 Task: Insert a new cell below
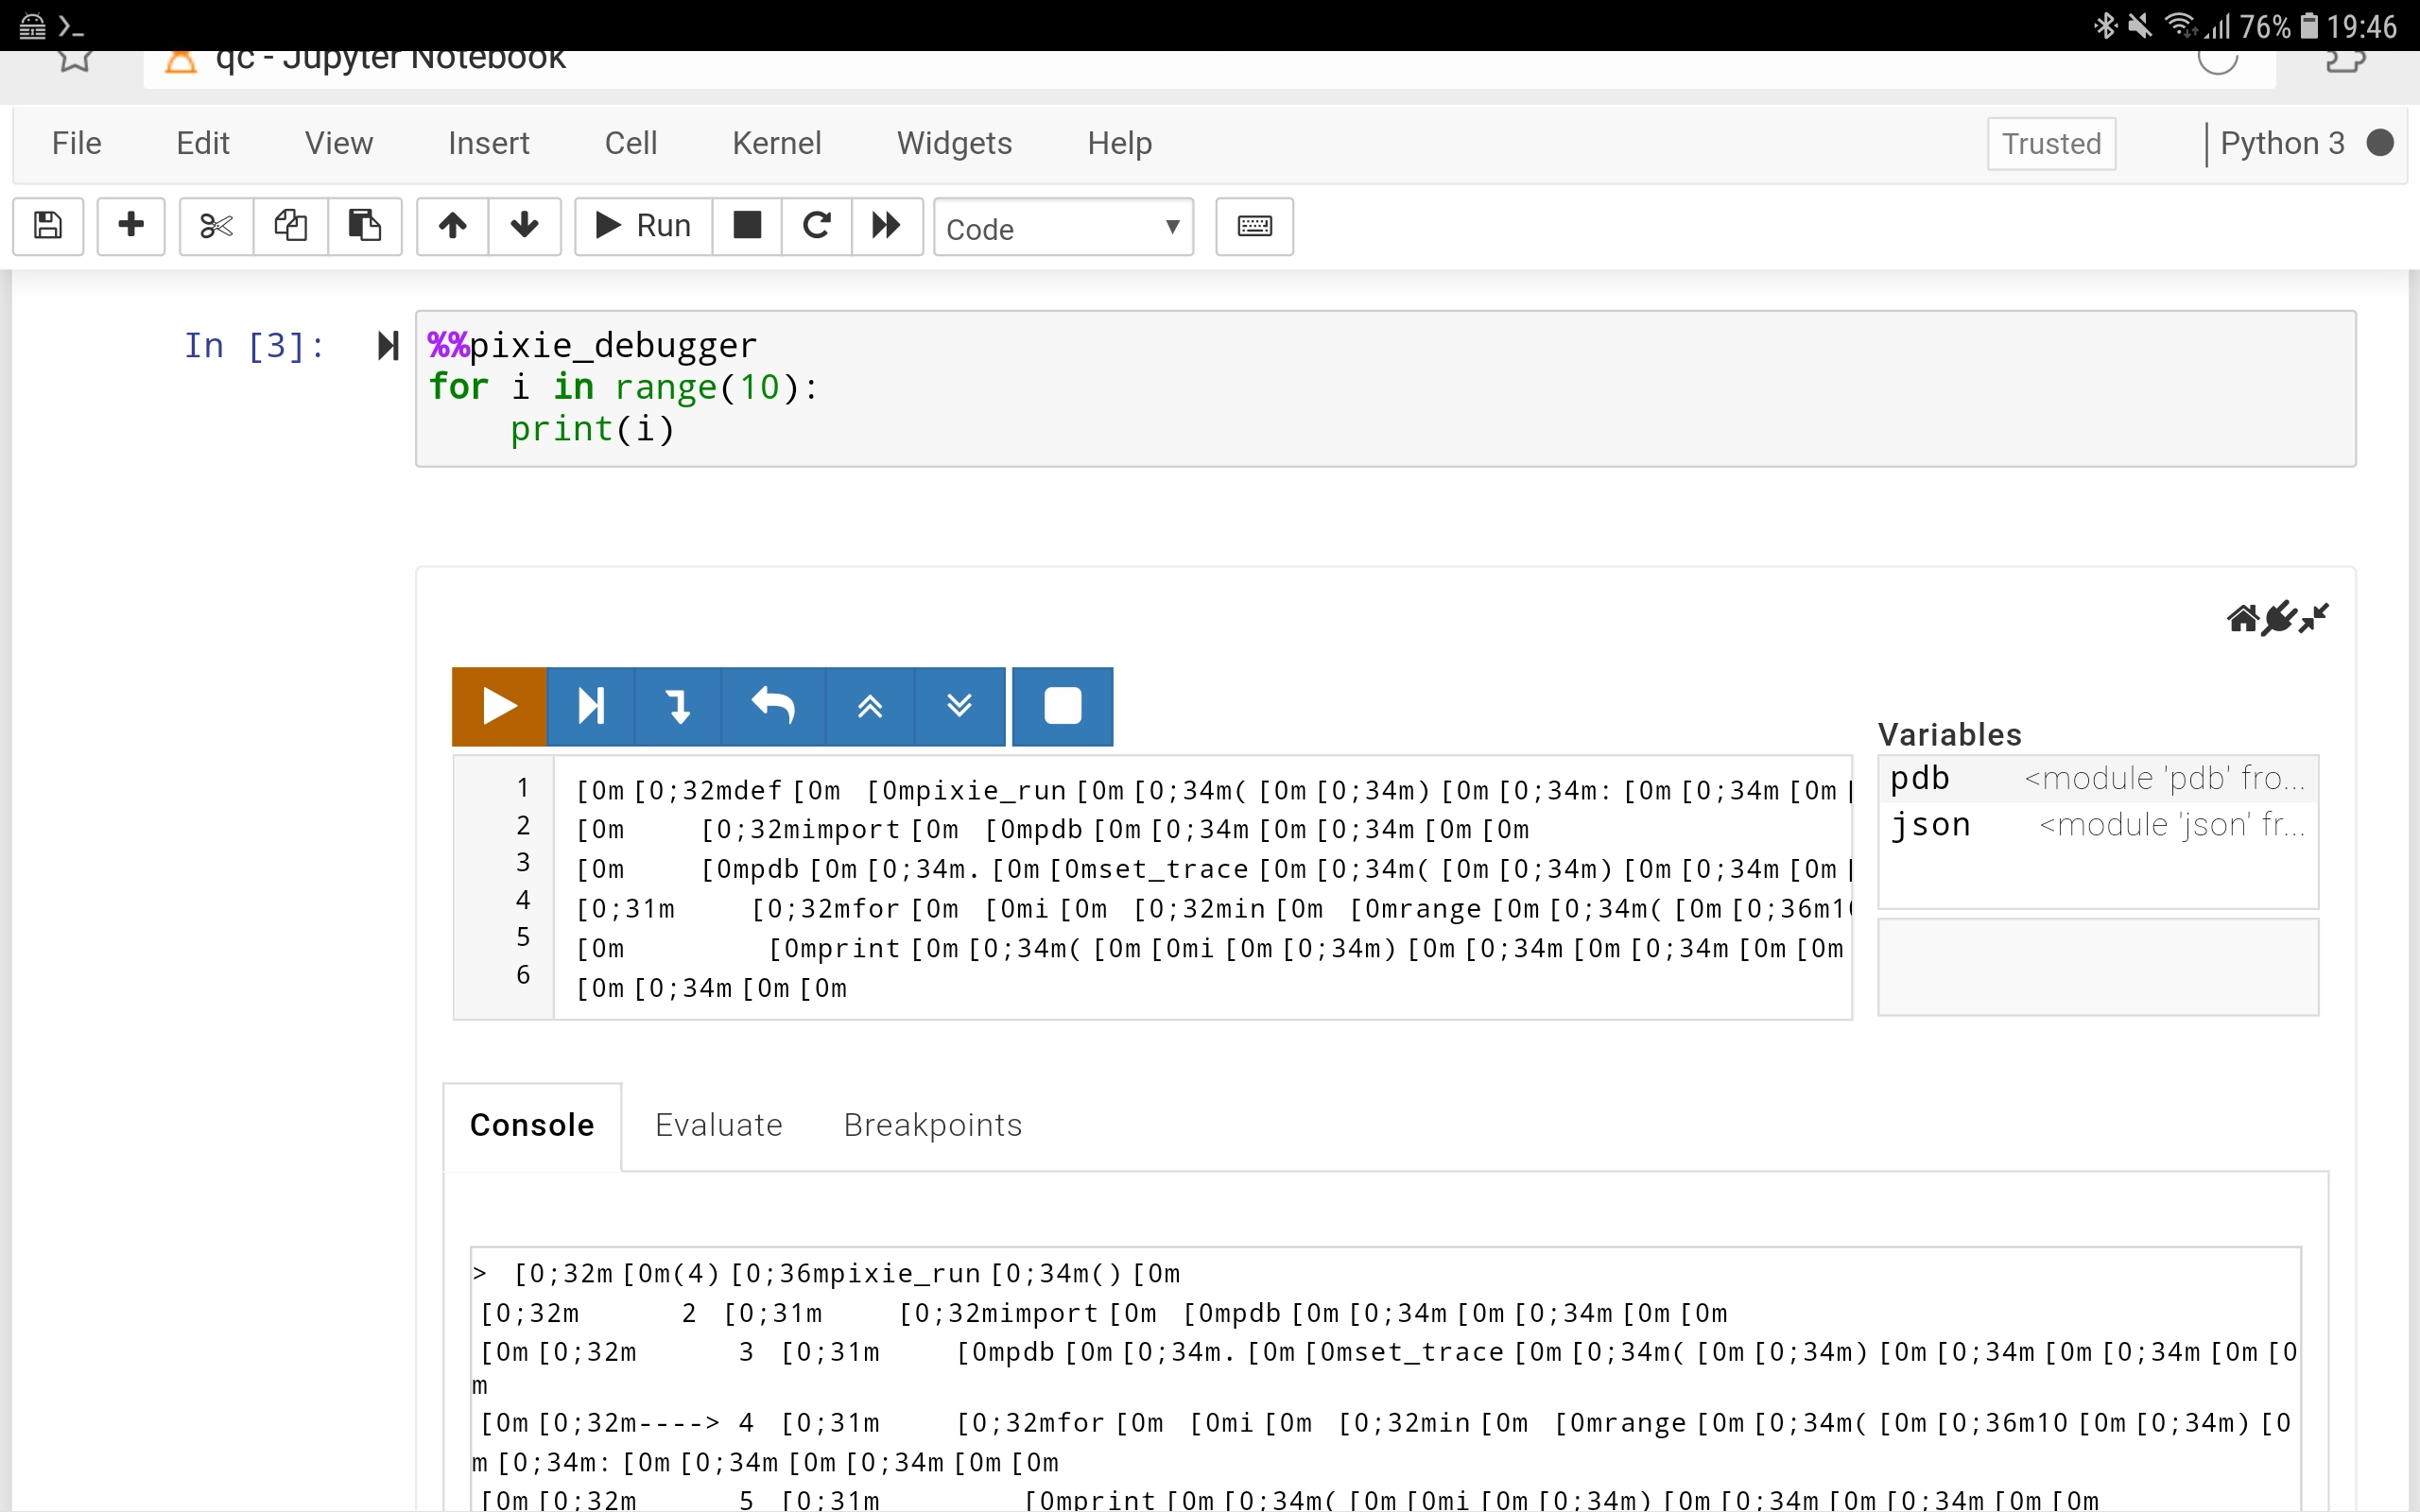click(130, 227)
